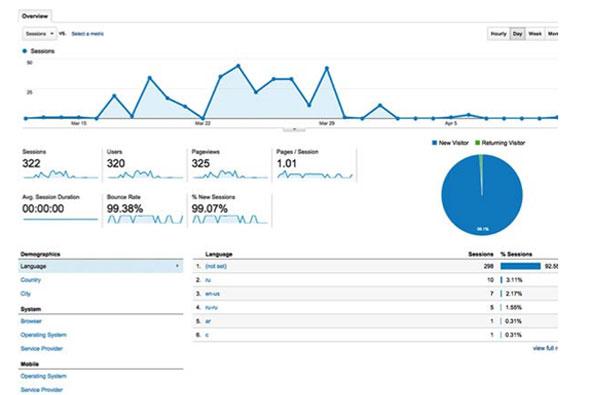Click the blue New Visitor legend swatch

pos(435,143)
